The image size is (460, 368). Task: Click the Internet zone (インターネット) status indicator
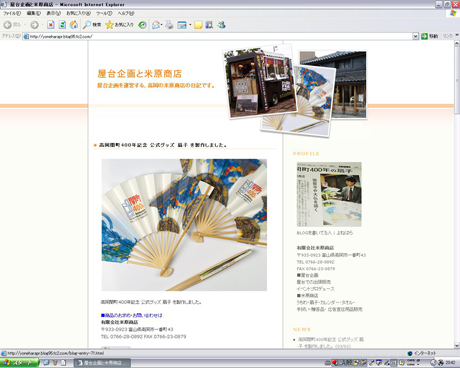pyautogui.click(x=422, y=353)
